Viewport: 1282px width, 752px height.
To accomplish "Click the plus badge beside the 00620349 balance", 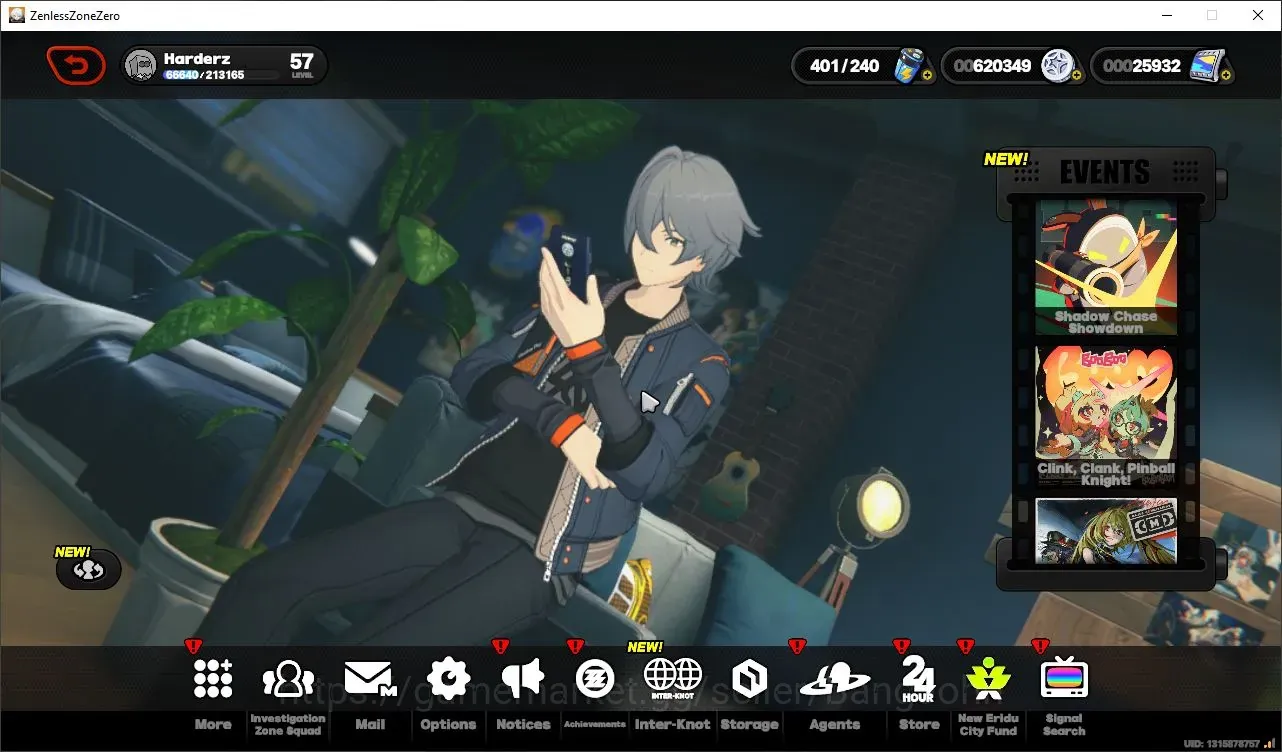I will point(1077,76).
